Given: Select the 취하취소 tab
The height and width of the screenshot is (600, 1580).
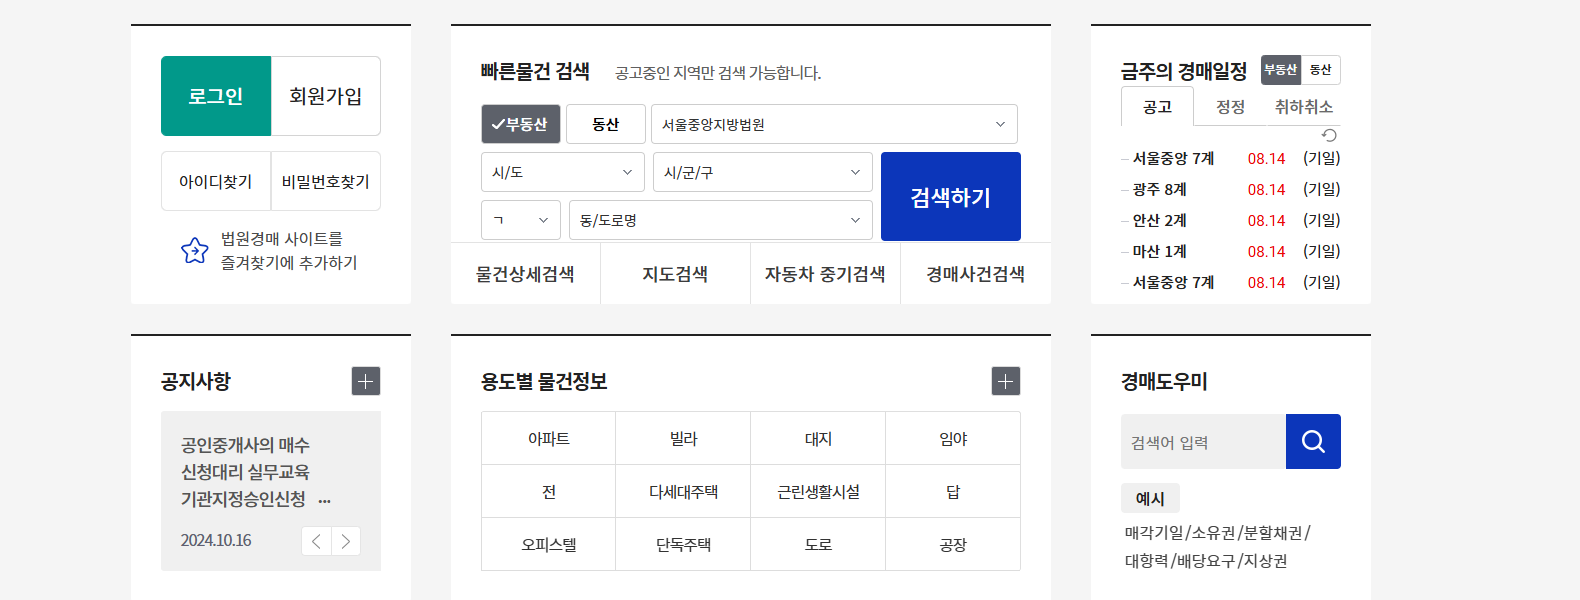Looking at the screenshot, I should 1304,107.
